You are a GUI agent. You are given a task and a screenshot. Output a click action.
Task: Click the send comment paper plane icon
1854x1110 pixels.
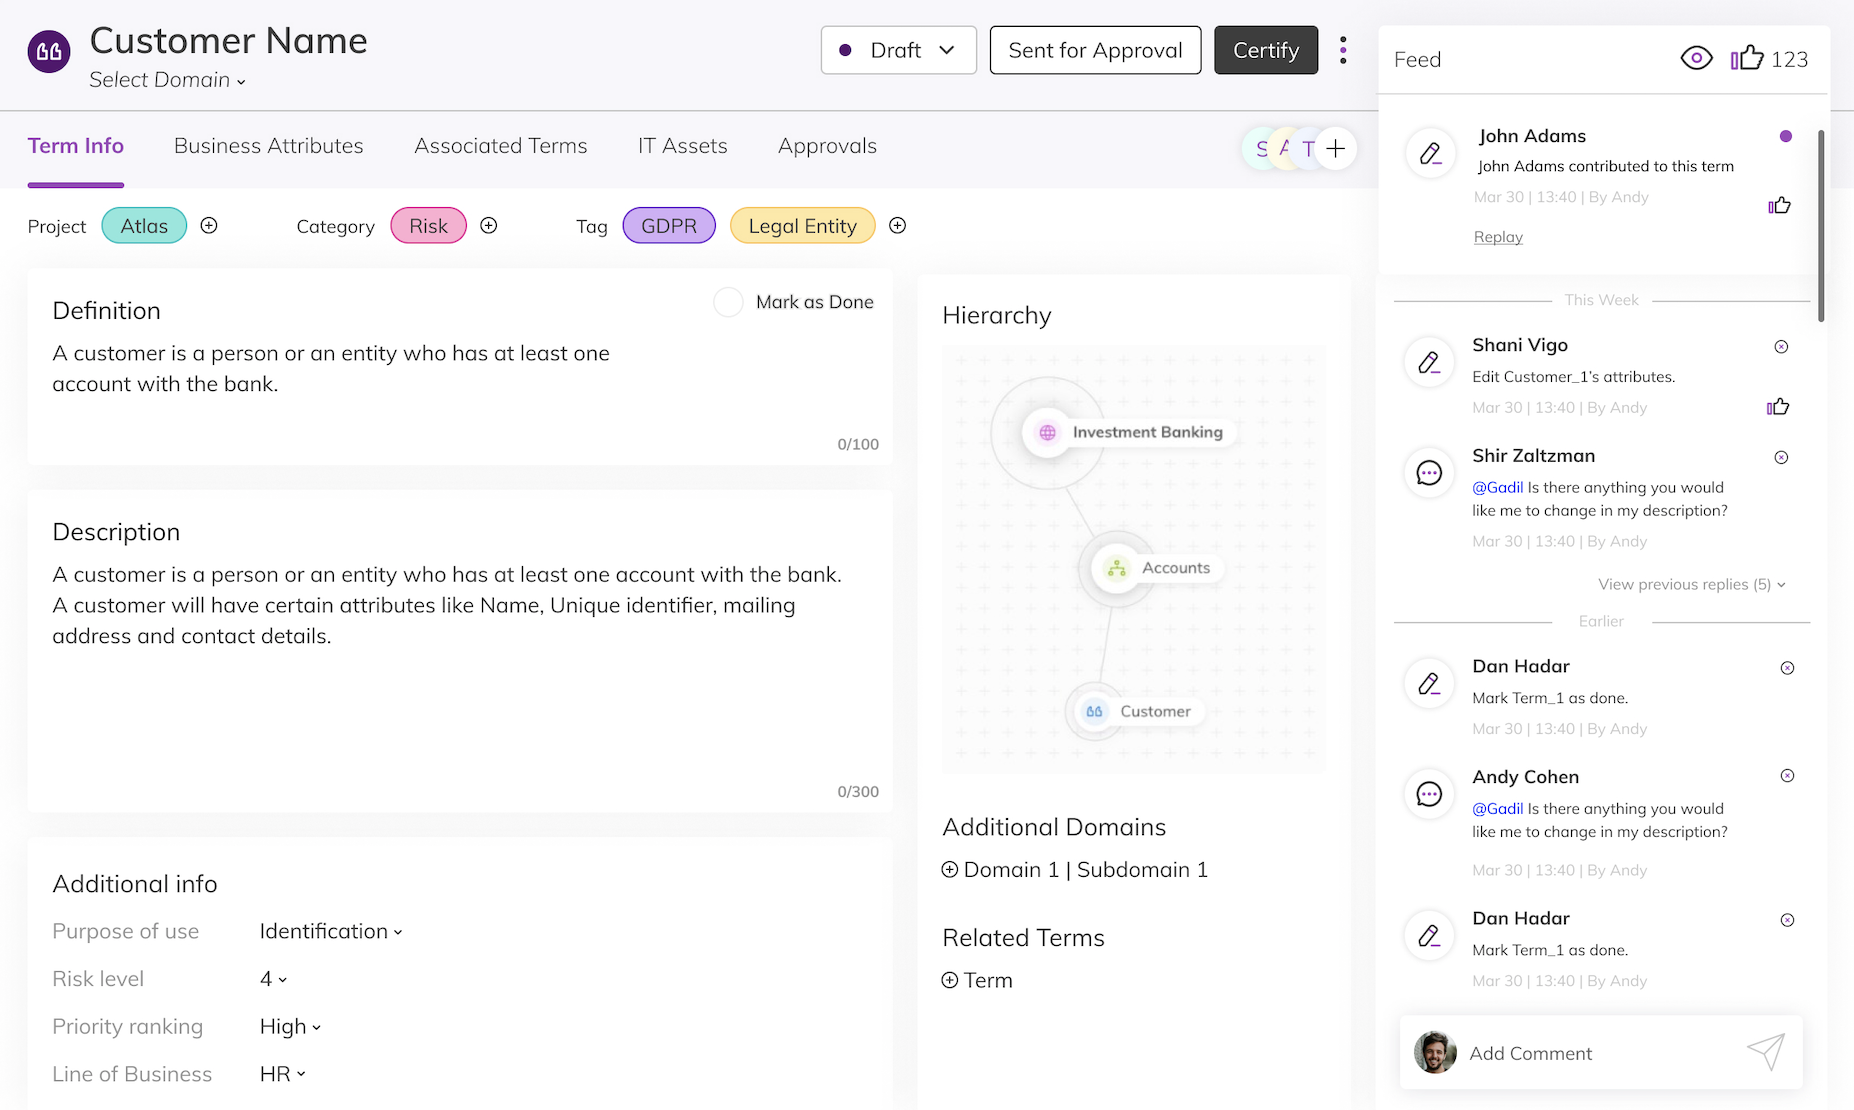tap(1765, 1052)
